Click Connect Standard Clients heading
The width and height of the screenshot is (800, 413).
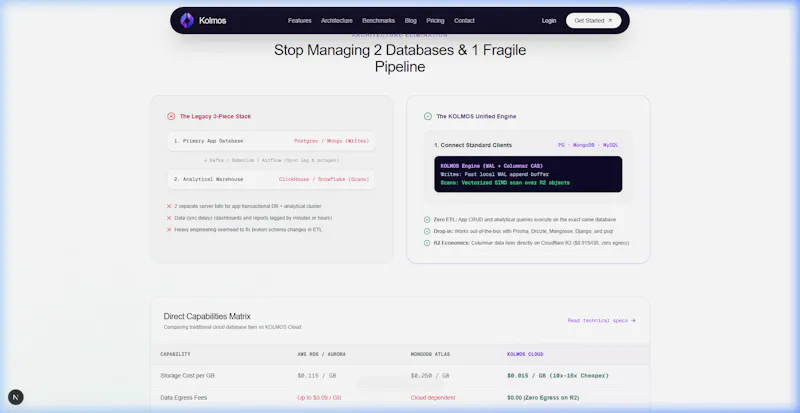(x=473, y=145)
